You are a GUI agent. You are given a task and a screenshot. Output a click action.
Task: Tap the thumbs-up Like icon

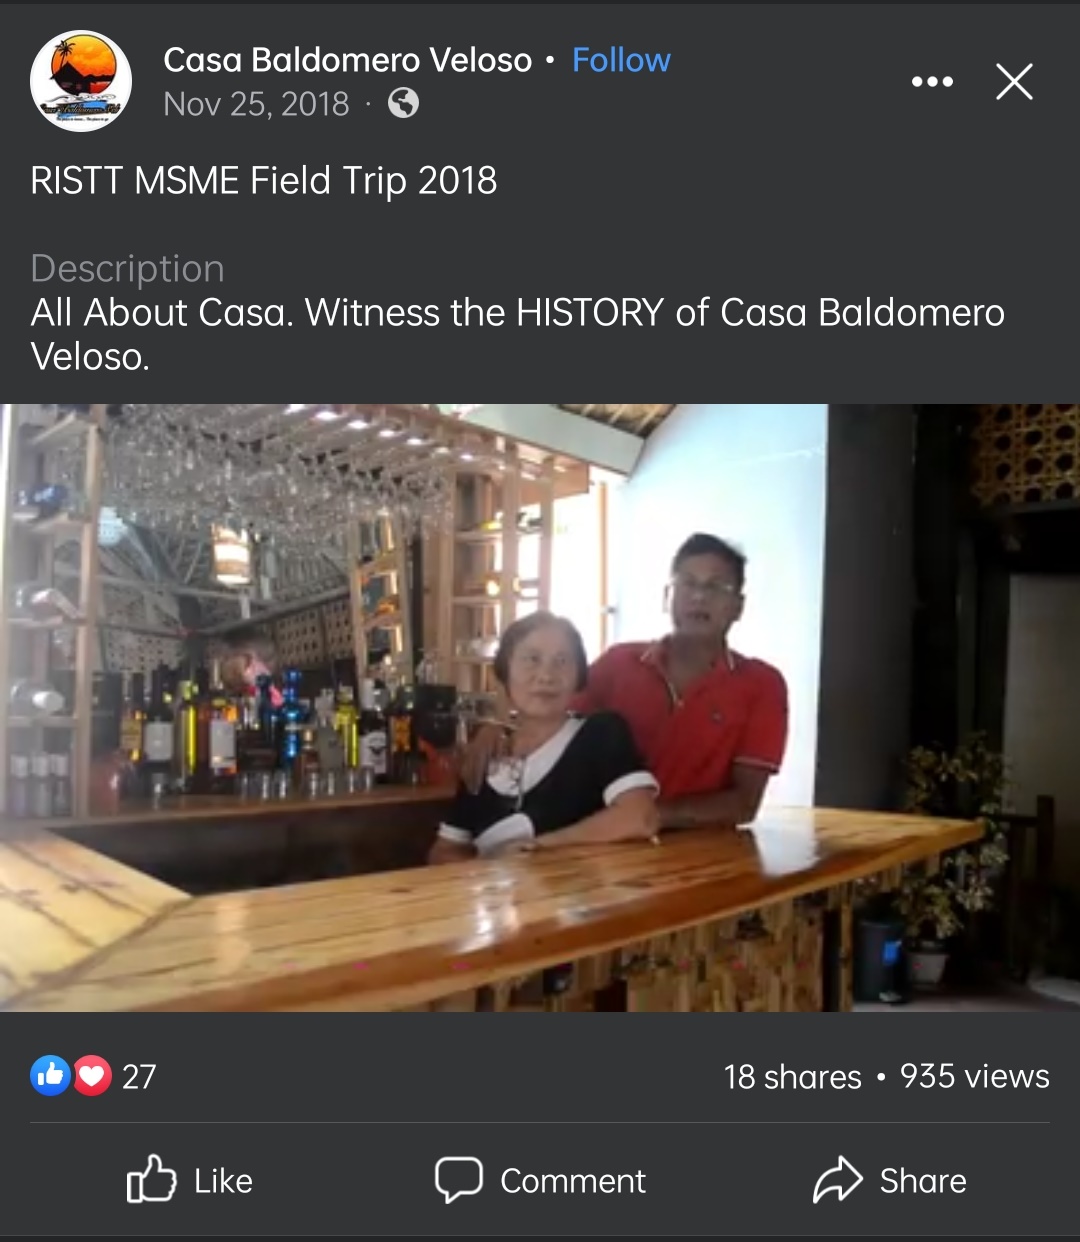(x=151, y=1180)
